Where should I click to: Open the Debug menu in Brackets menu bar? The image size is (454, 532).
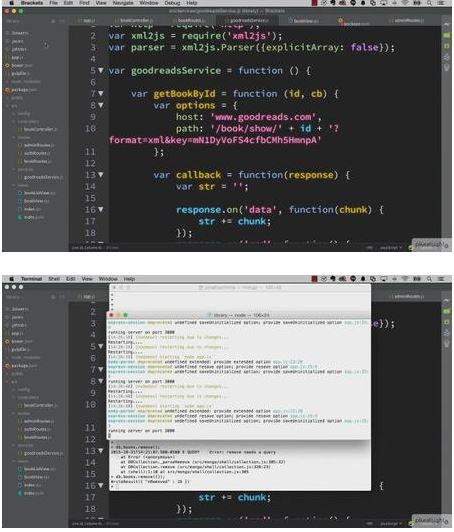coord(172,3)
